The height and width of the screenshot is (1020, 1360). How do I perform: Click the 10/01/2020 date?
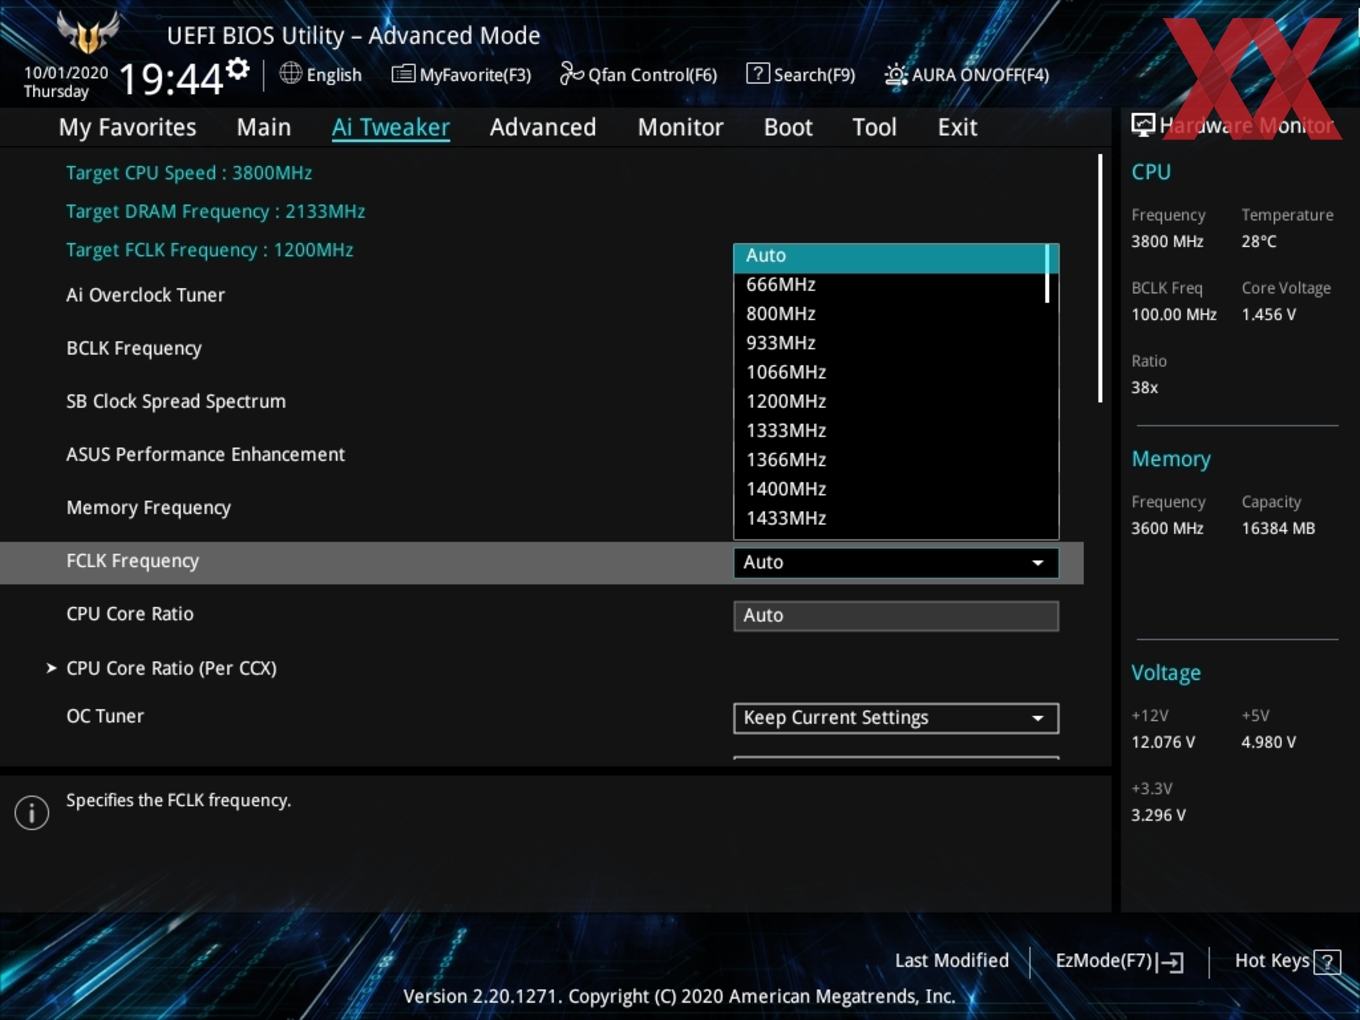point(66,73)
